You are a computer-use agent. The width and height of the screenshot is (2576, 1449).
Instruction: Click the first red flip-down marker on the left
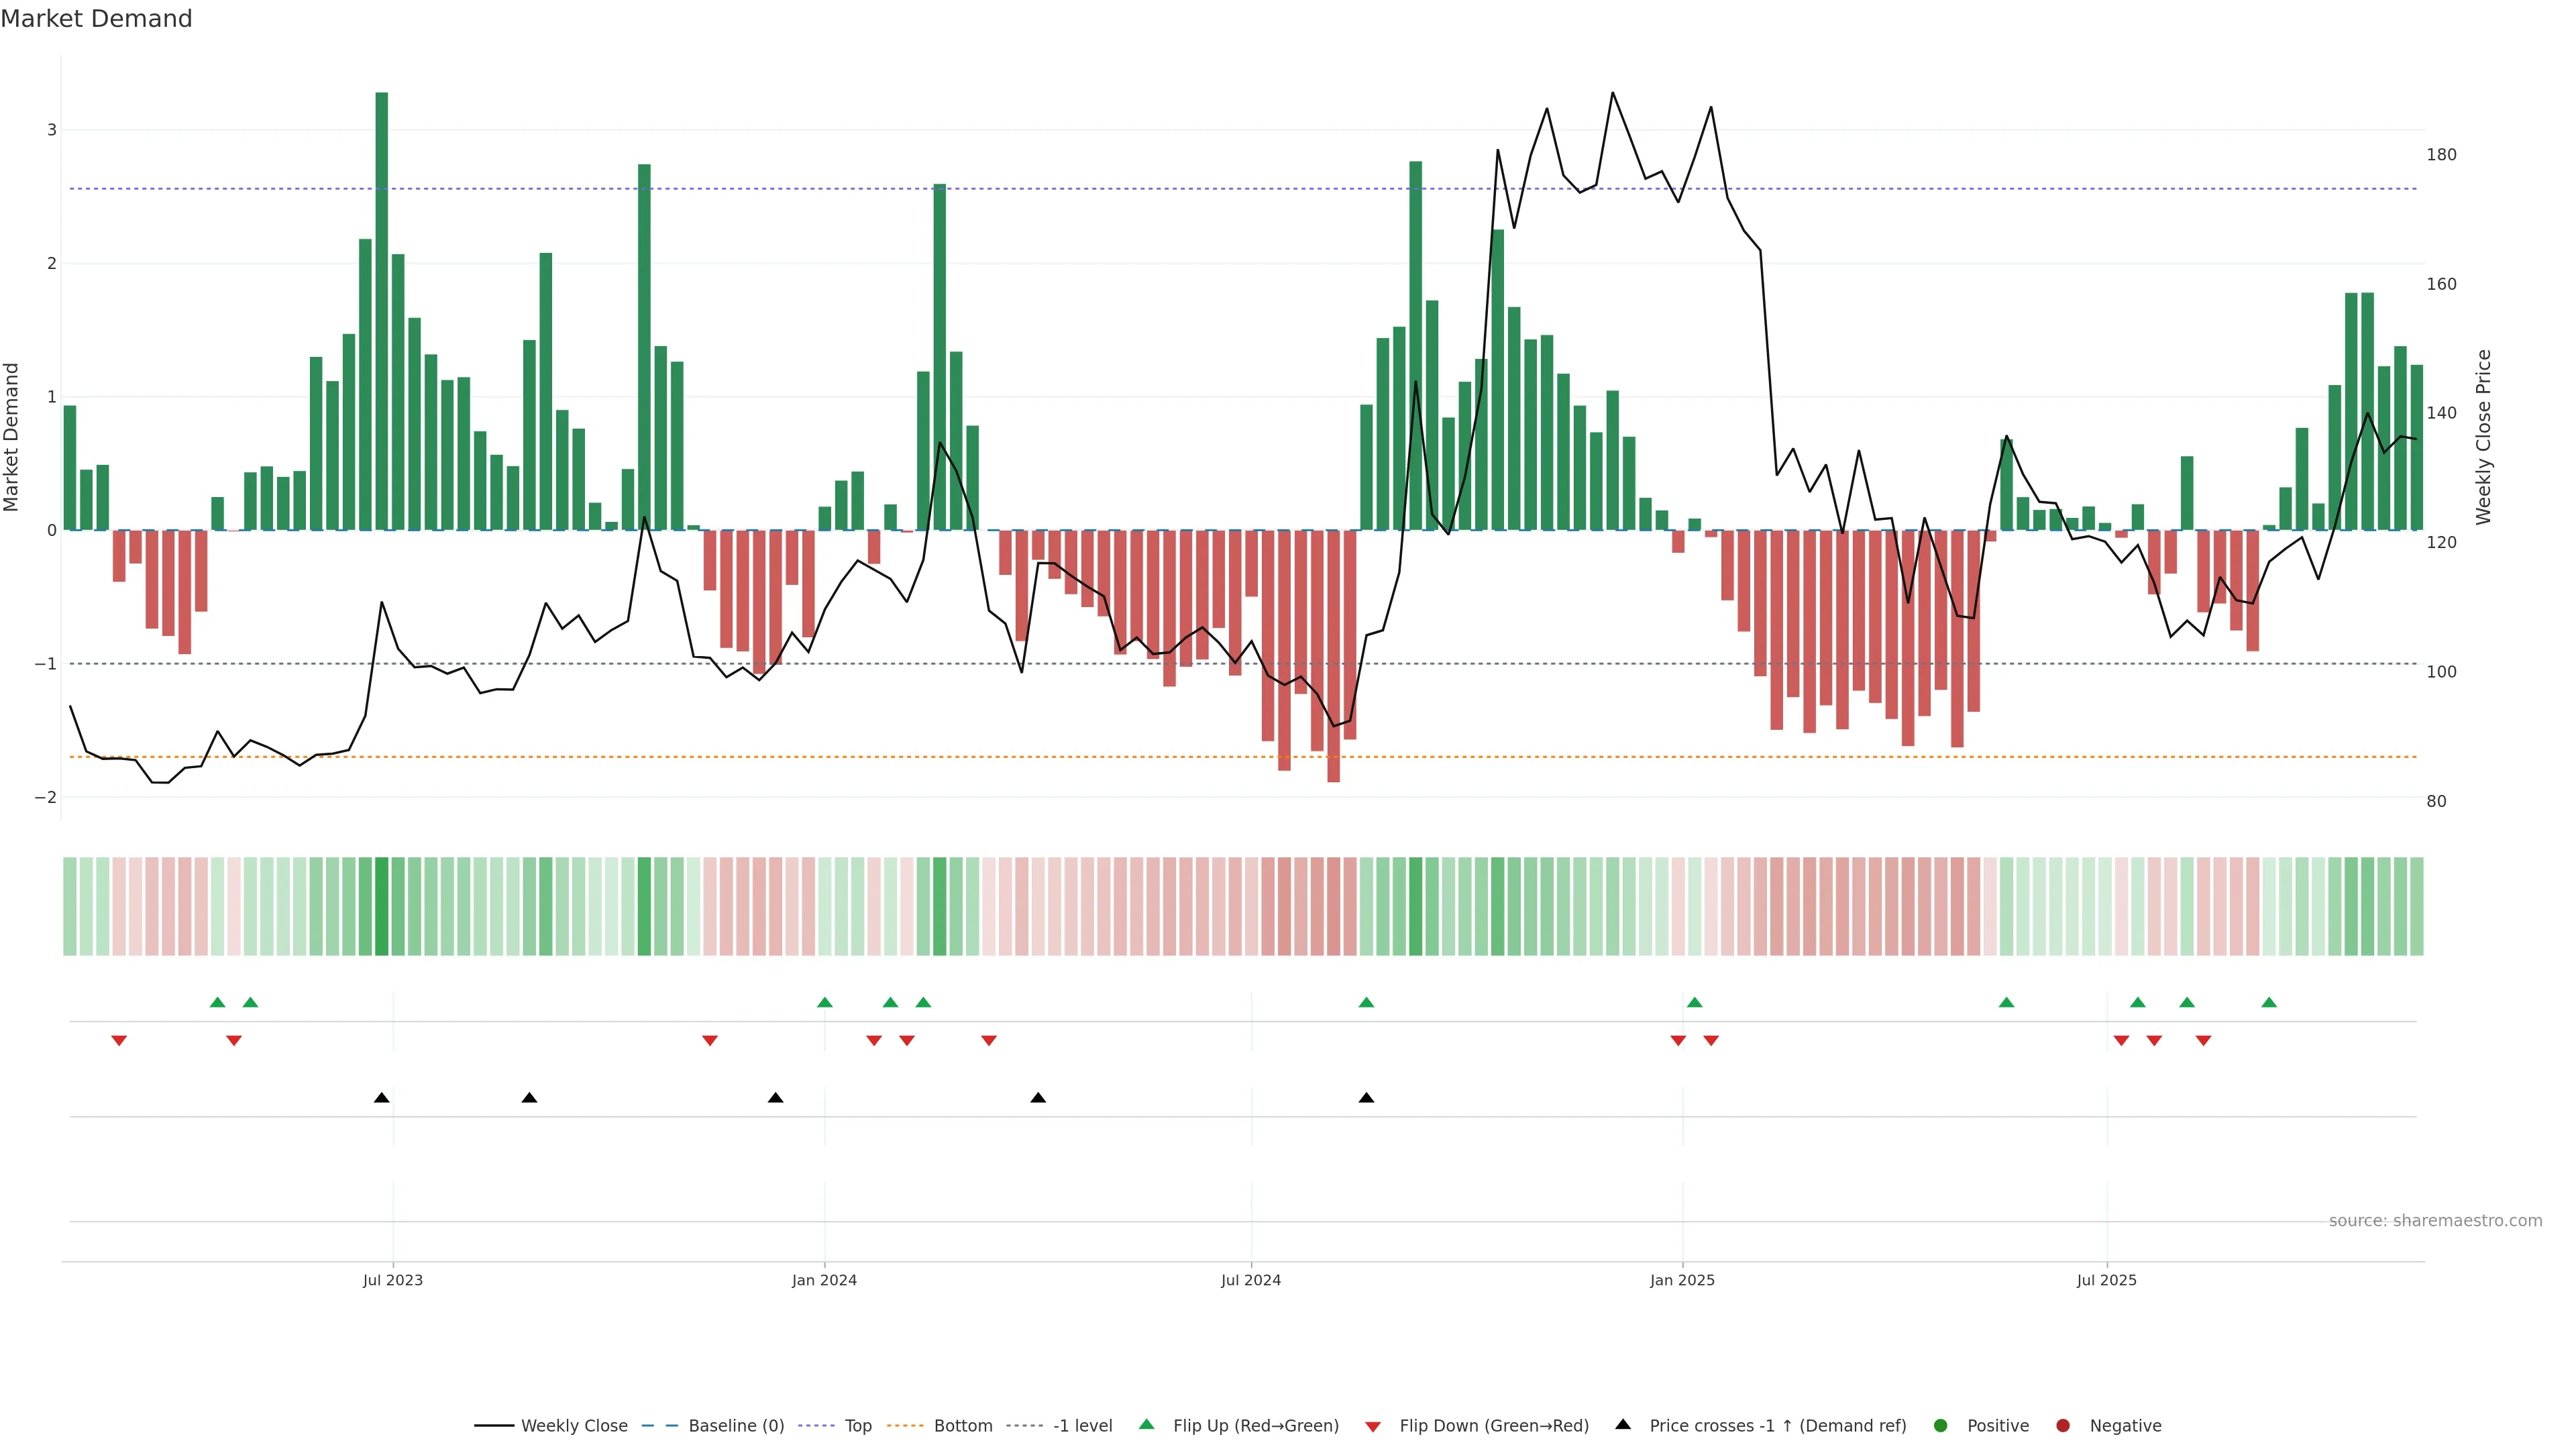119,1041
